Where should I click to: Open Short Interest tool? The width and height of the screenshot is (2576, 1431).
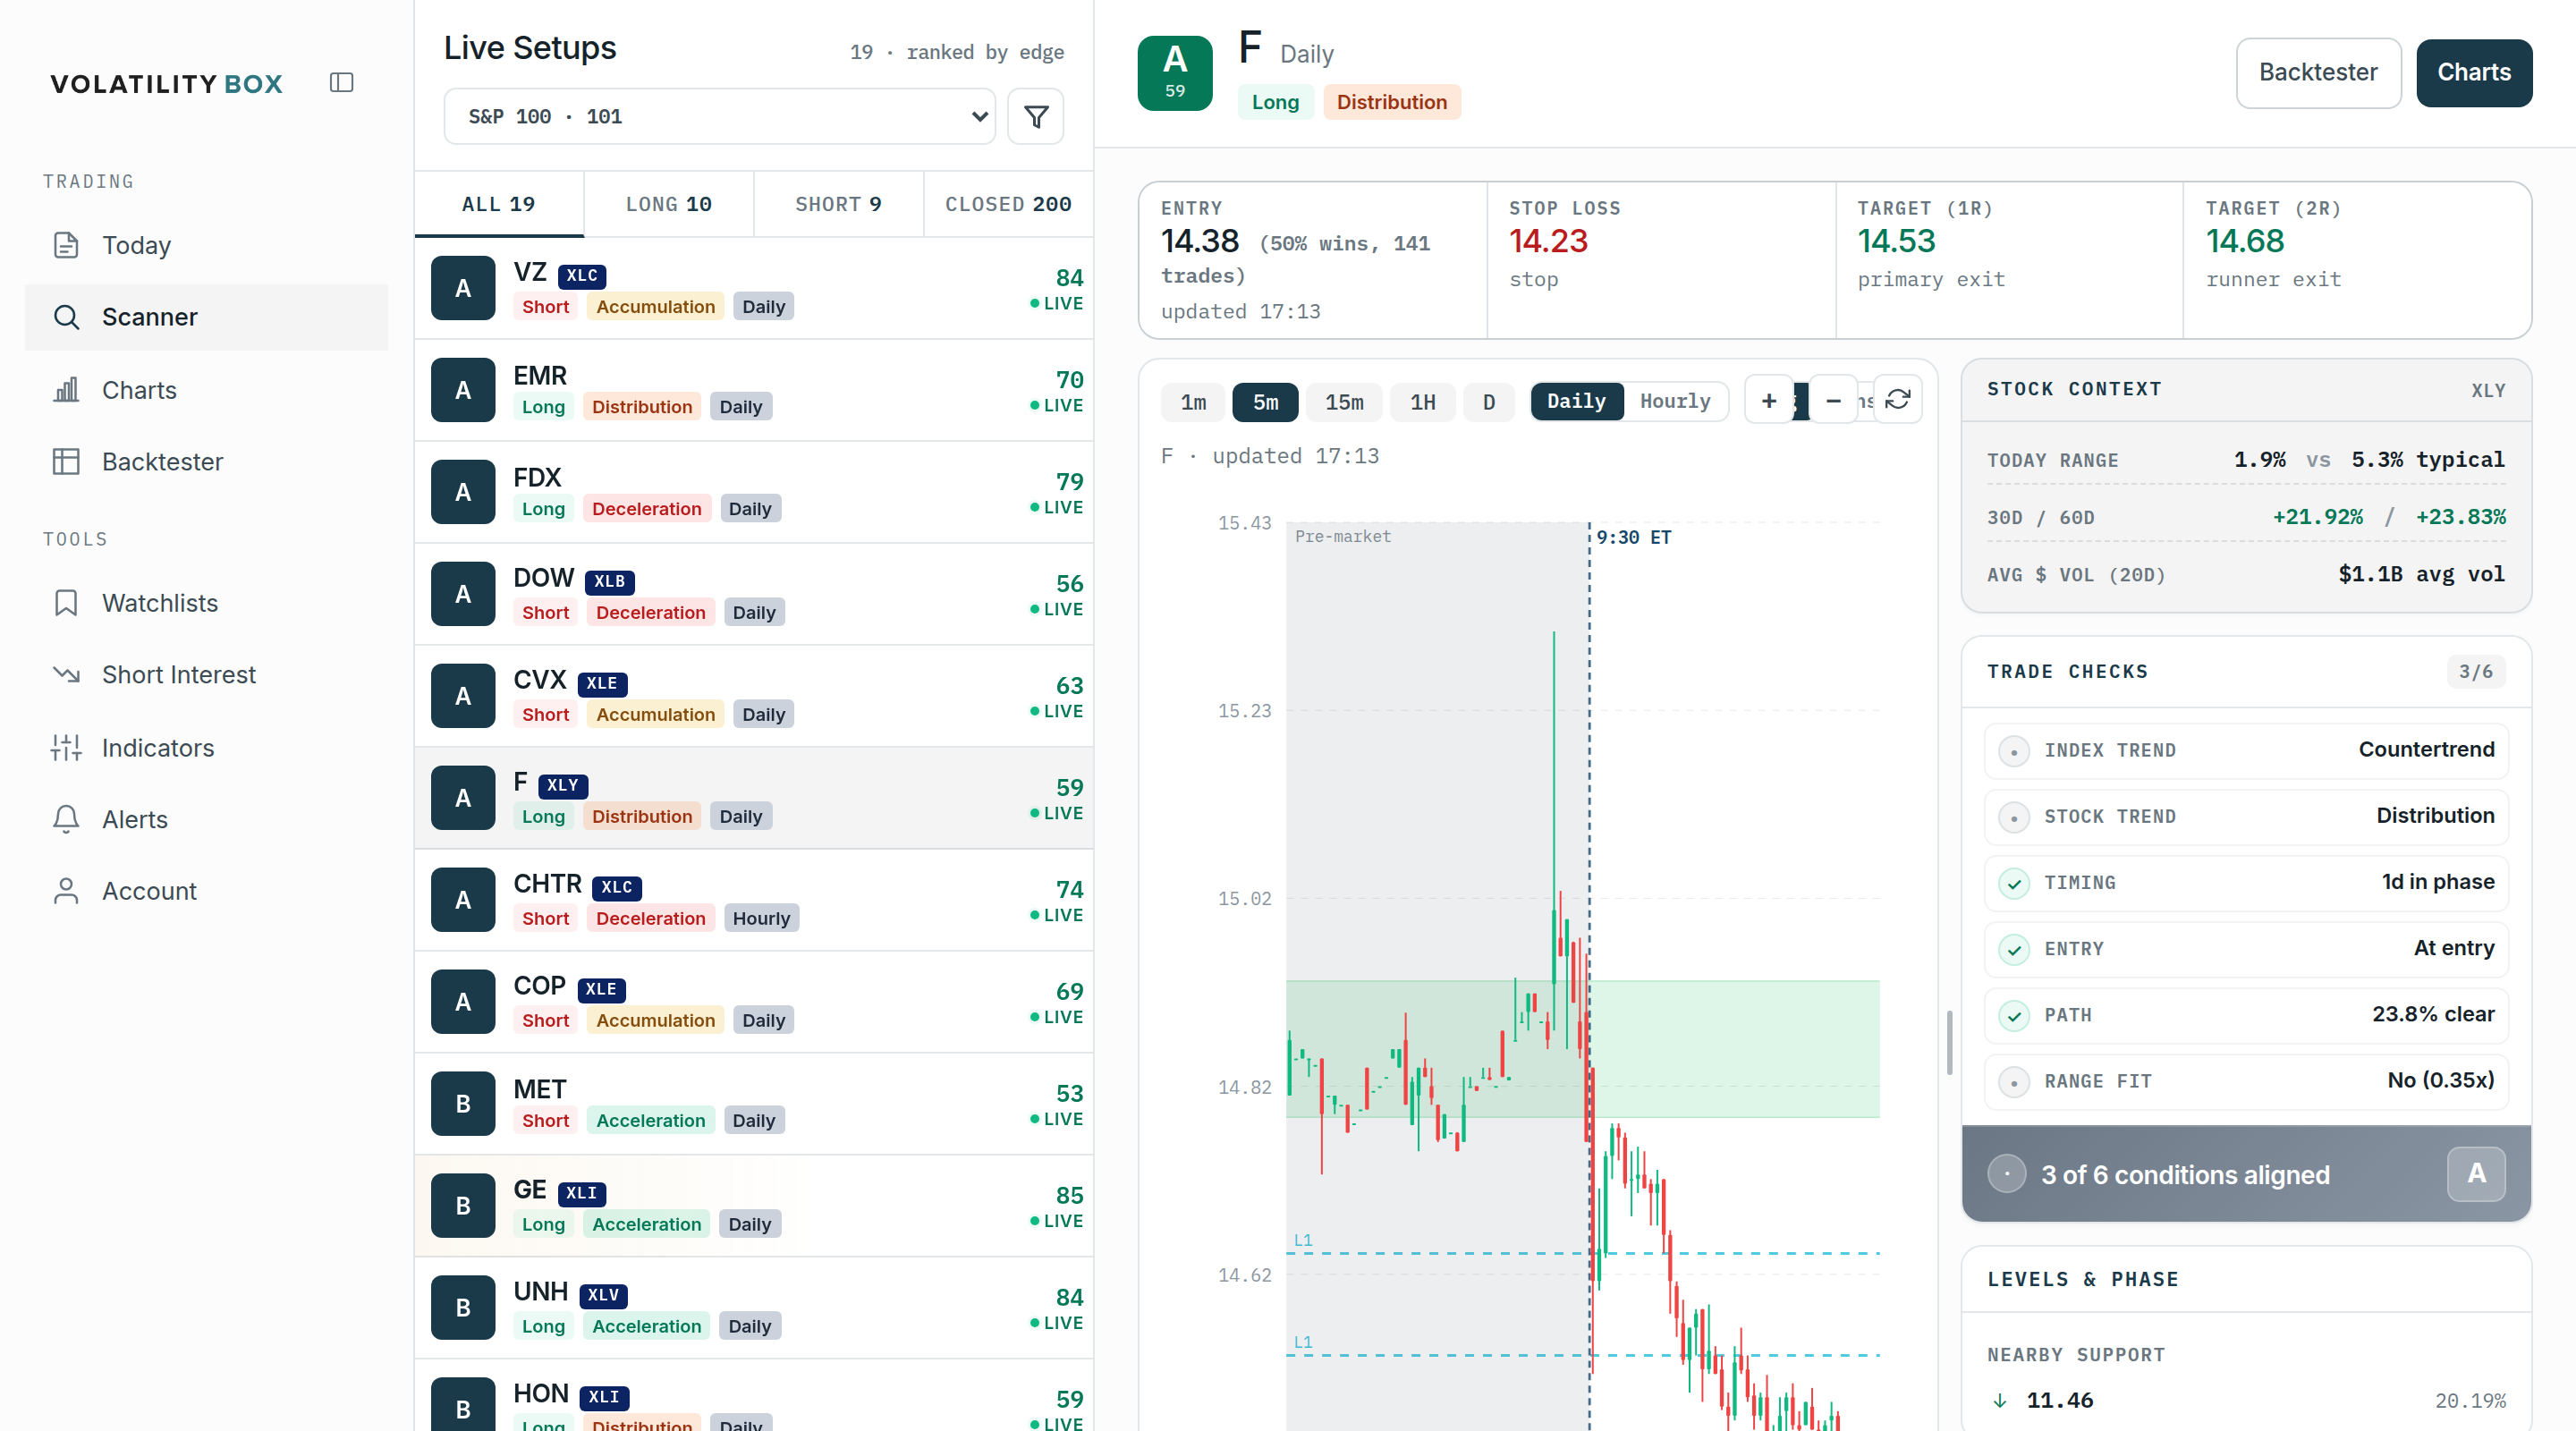point(206,674)
